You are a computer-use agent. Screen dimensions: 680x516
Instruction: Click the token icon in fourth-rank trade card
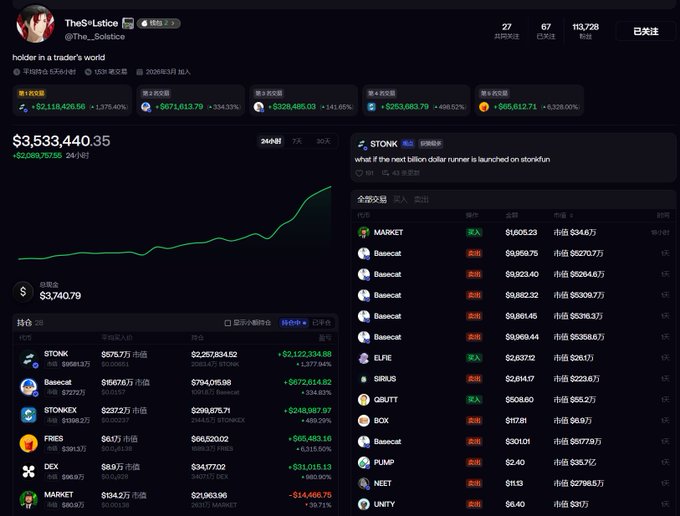coord(371,107)
